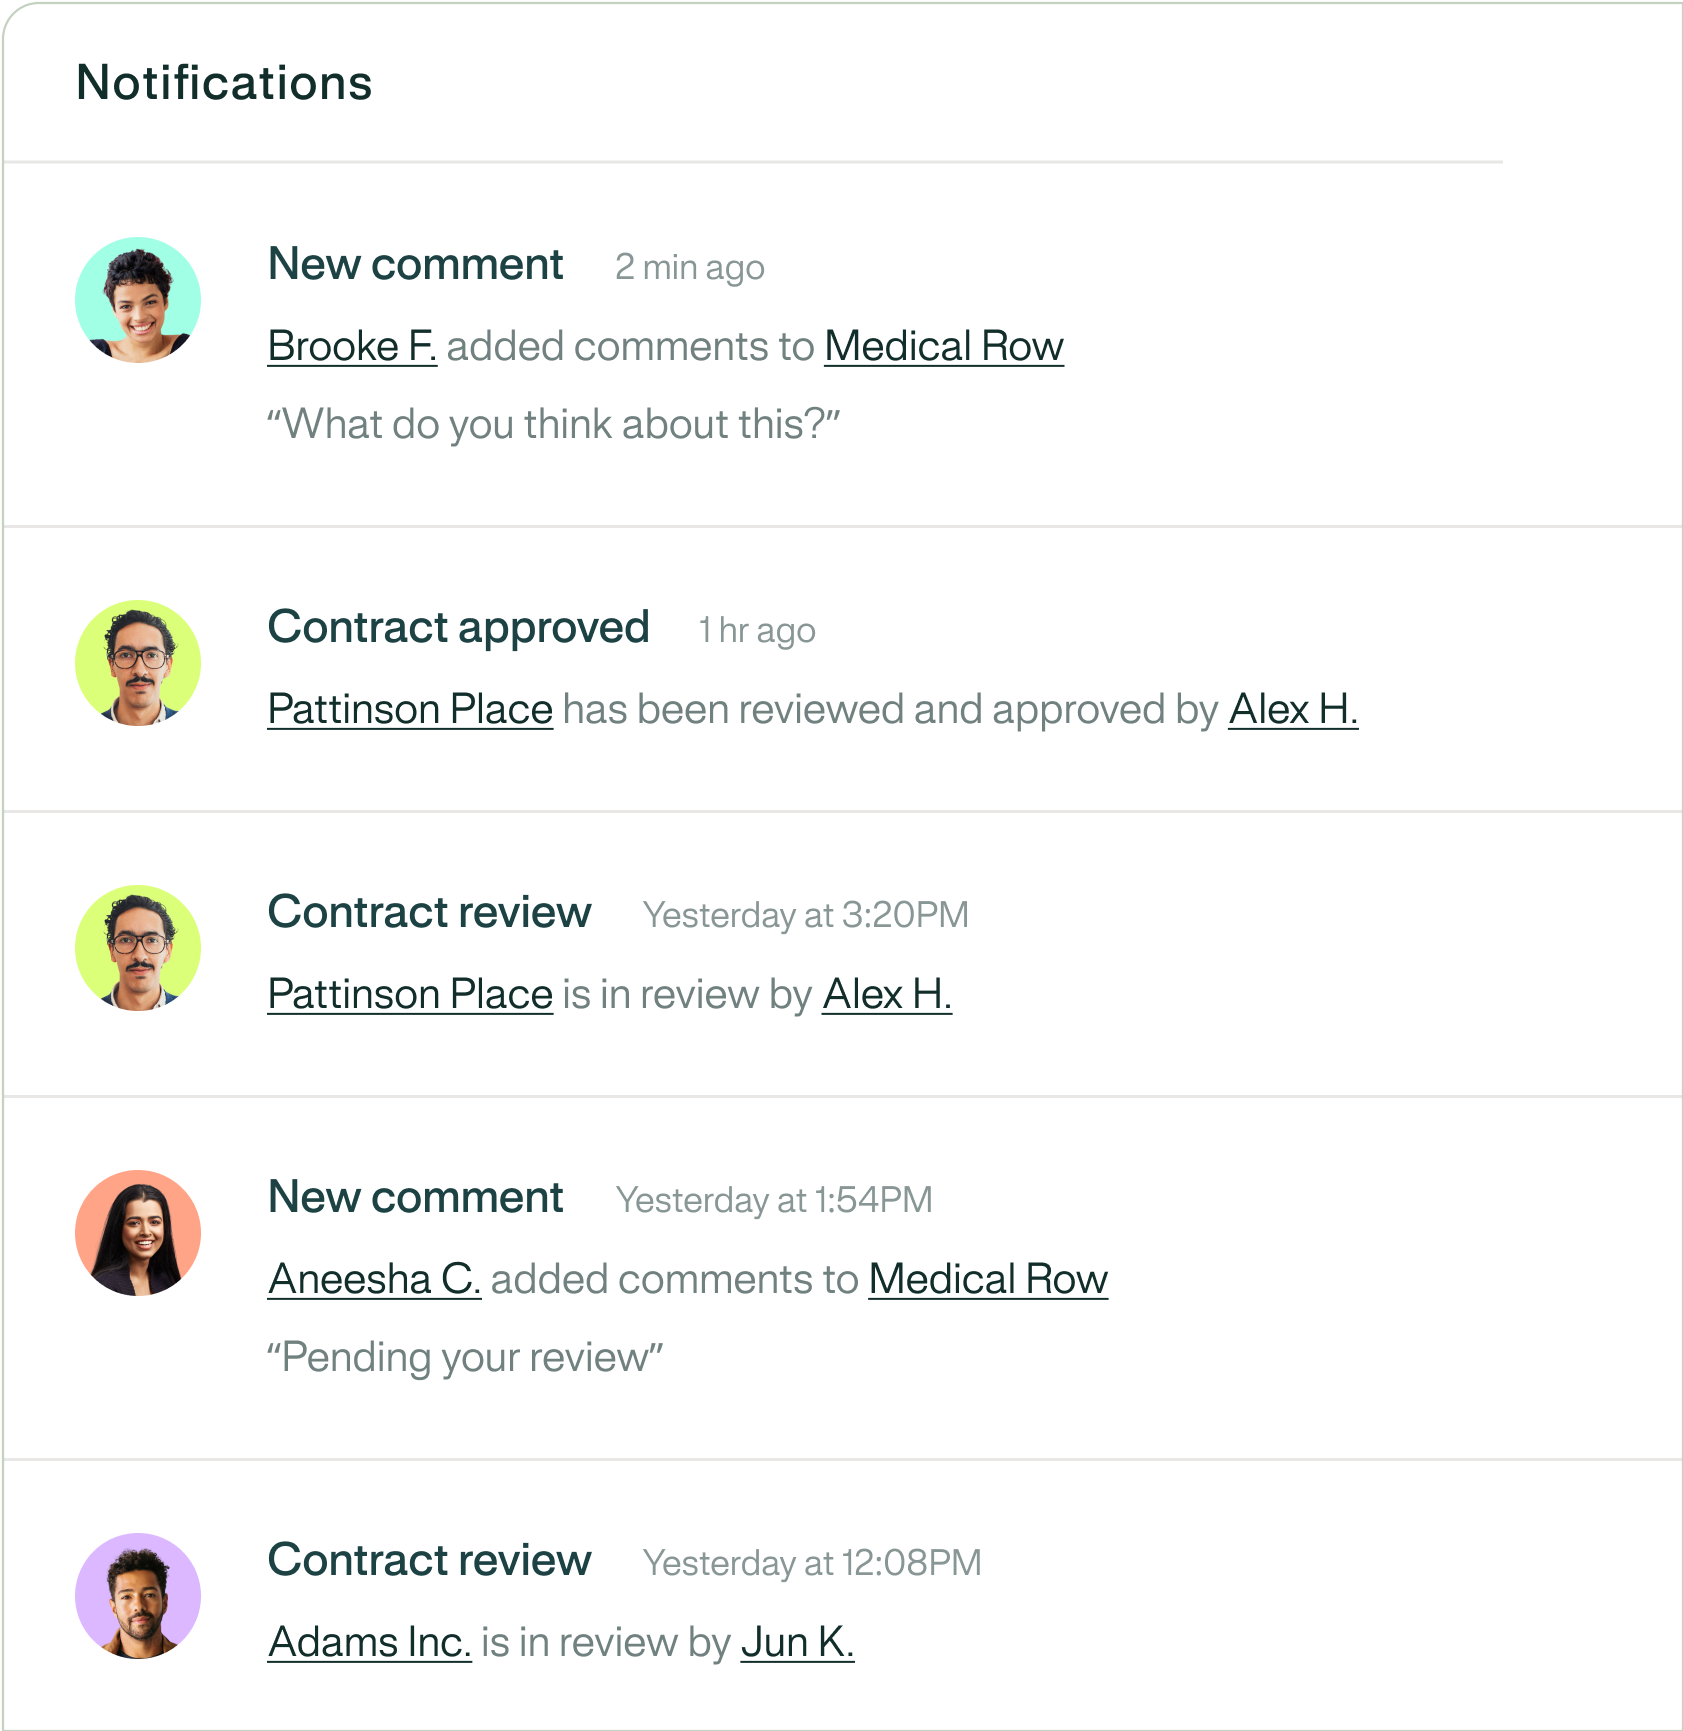
Task: Click the Jun K. reviewer link
Action: (x=797, y=1642)
